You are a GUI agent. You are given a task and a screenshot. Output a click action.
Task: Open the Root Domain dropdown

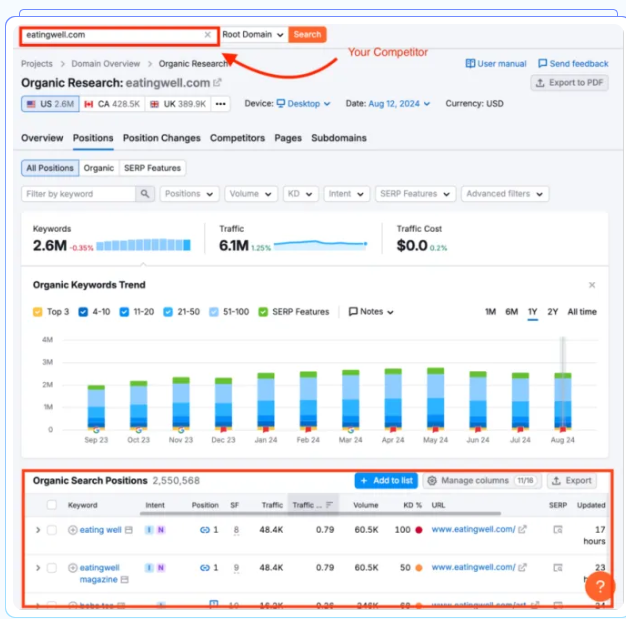[x=253, y=35]
